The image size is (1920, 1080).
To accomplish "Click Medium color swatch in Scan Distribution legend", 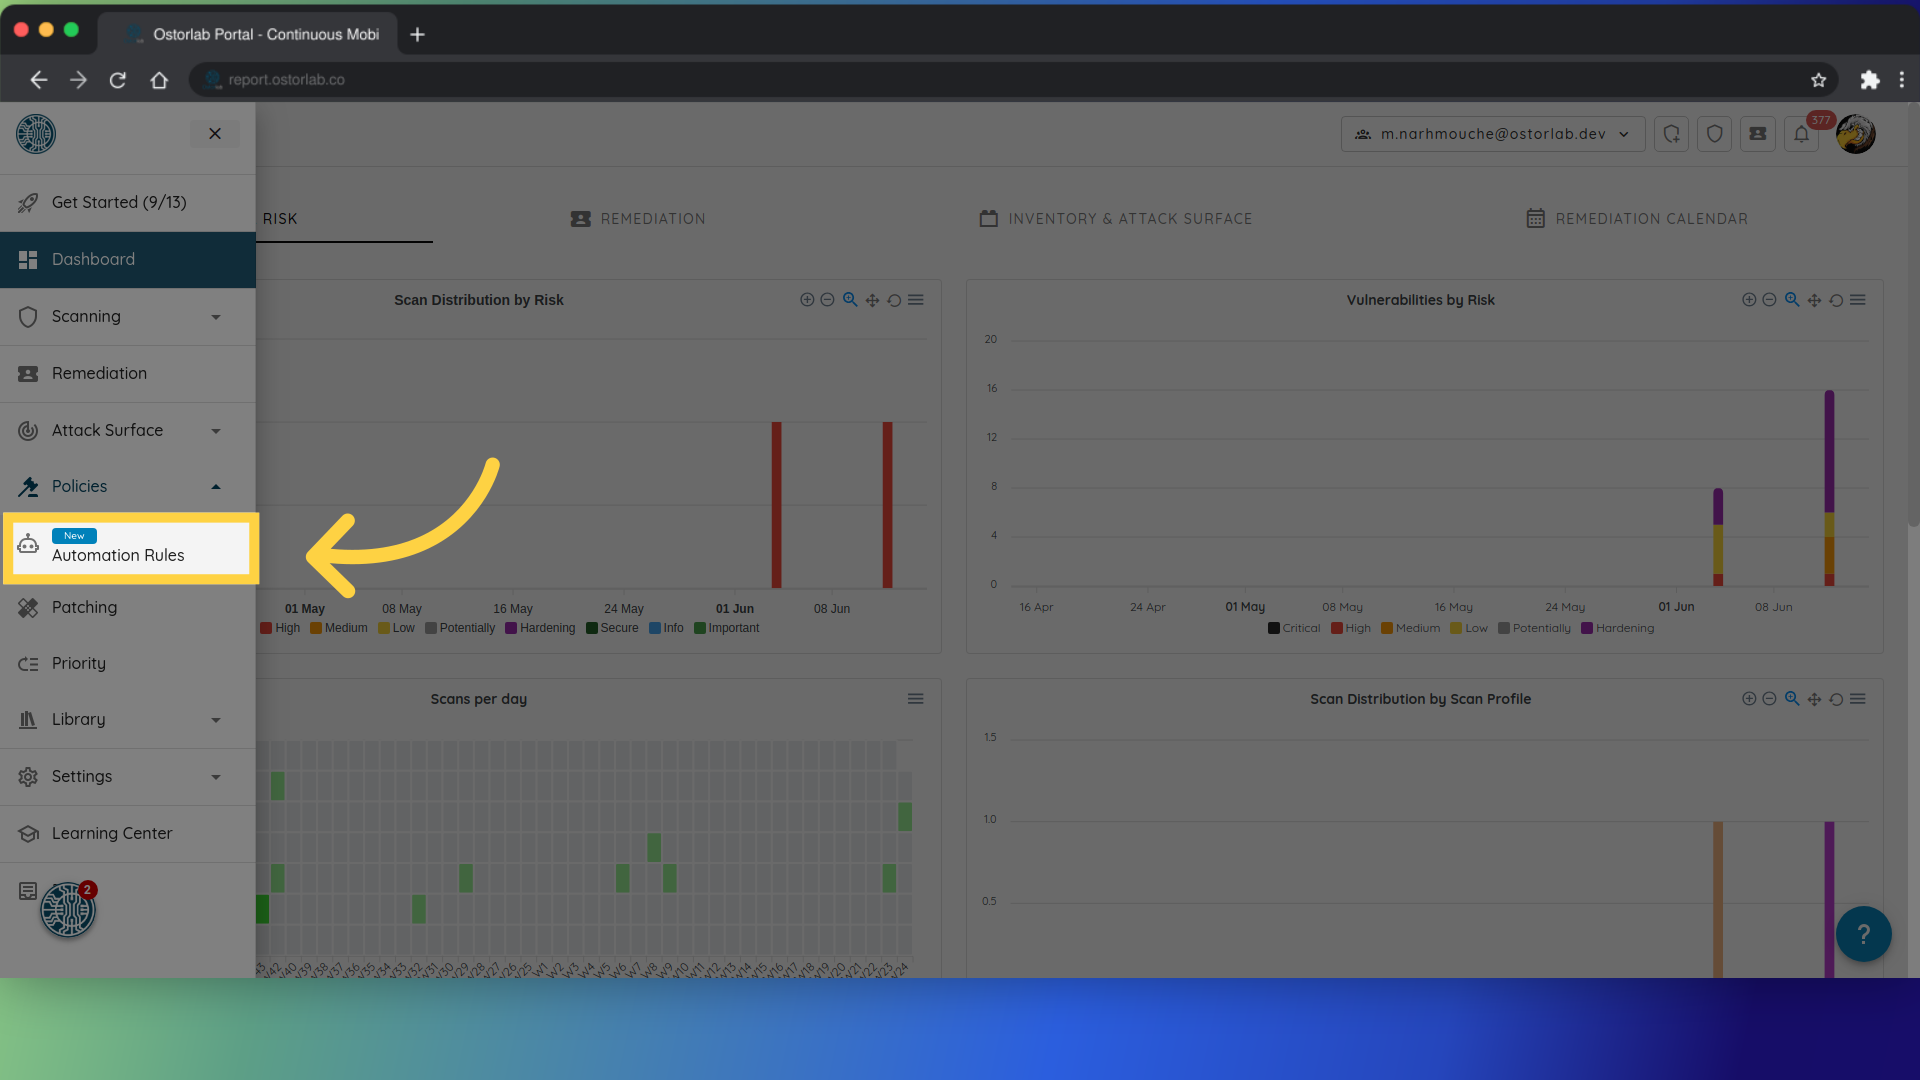I will click(316, 628).
